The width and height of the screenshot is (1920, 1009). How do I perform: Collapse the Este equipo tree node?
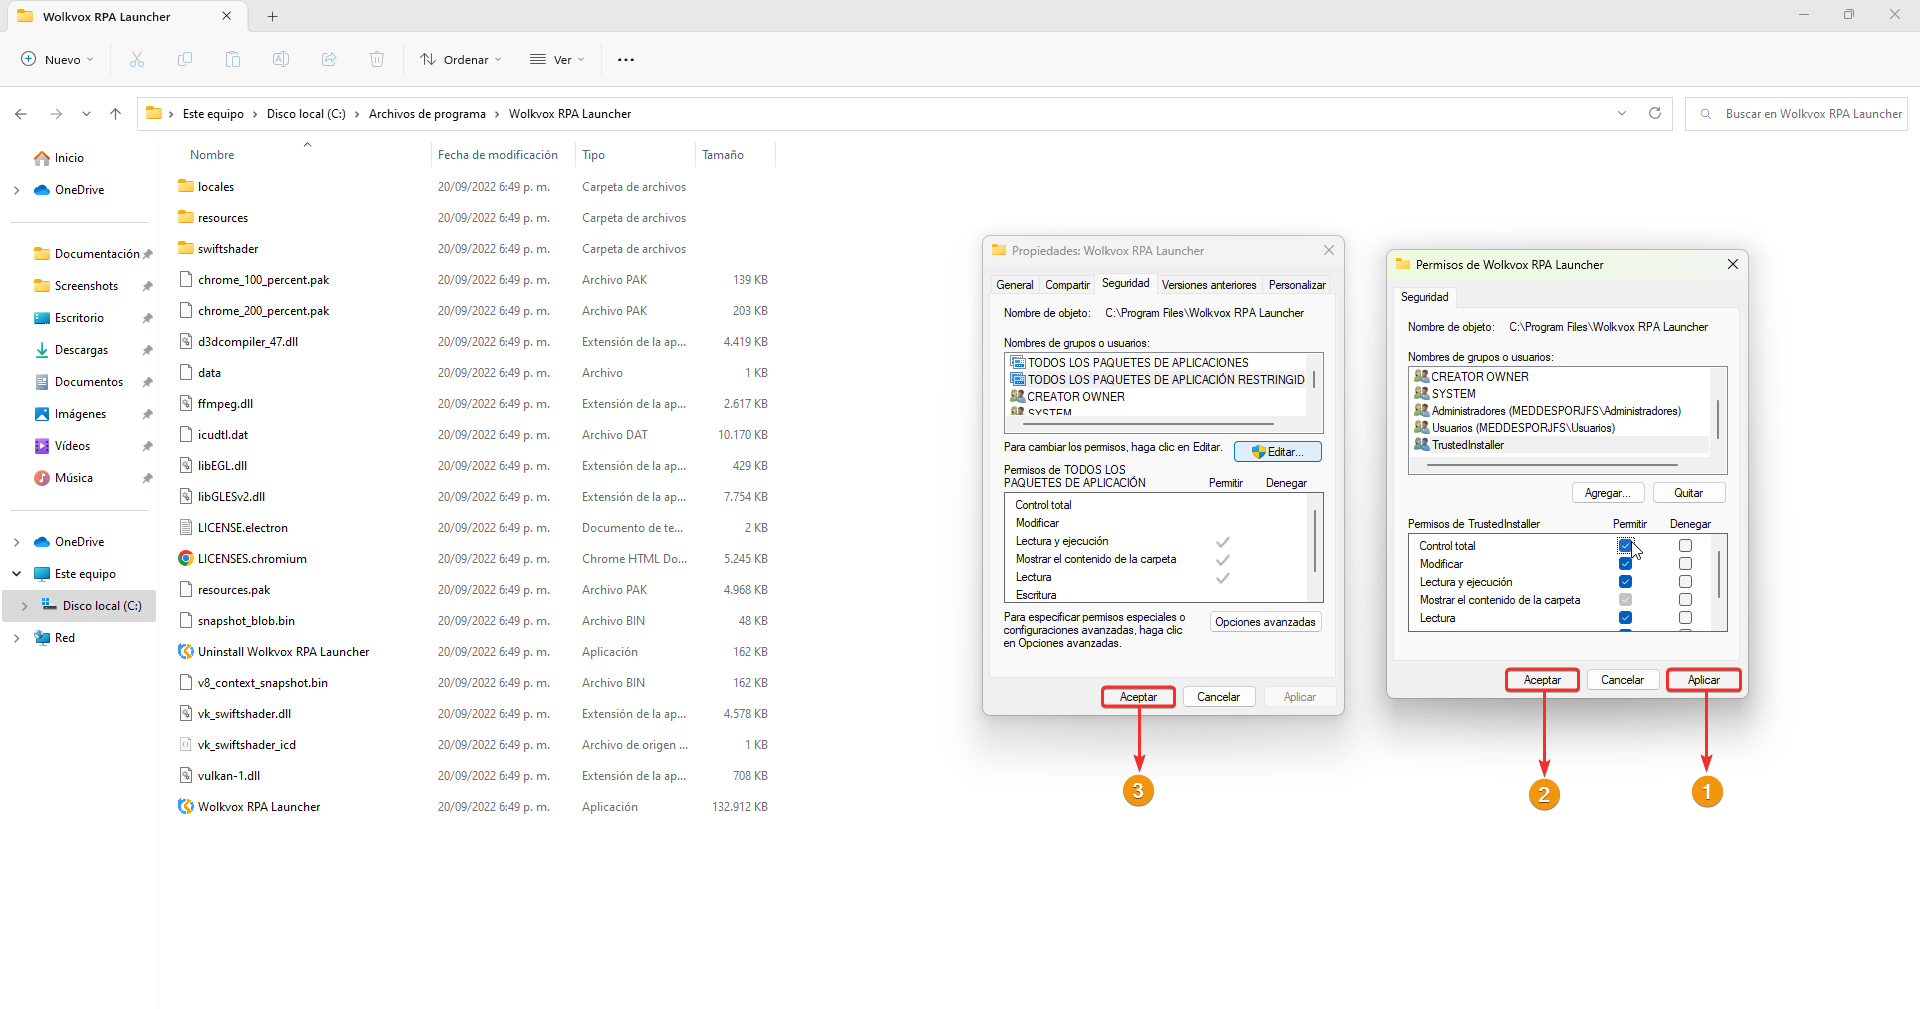pyautogui.click(x=16, y=574)
